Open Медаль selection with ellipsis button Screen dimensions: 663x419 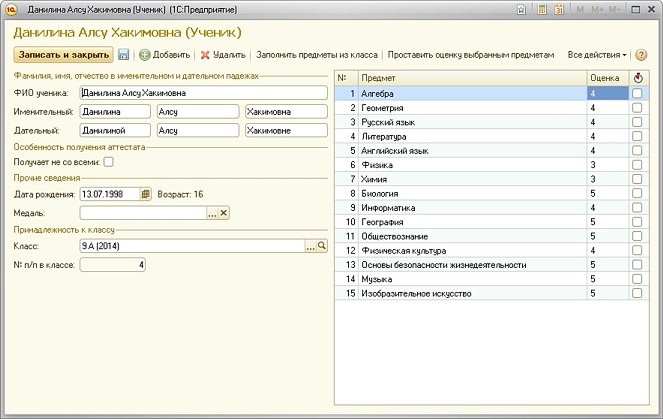(212, 213)
